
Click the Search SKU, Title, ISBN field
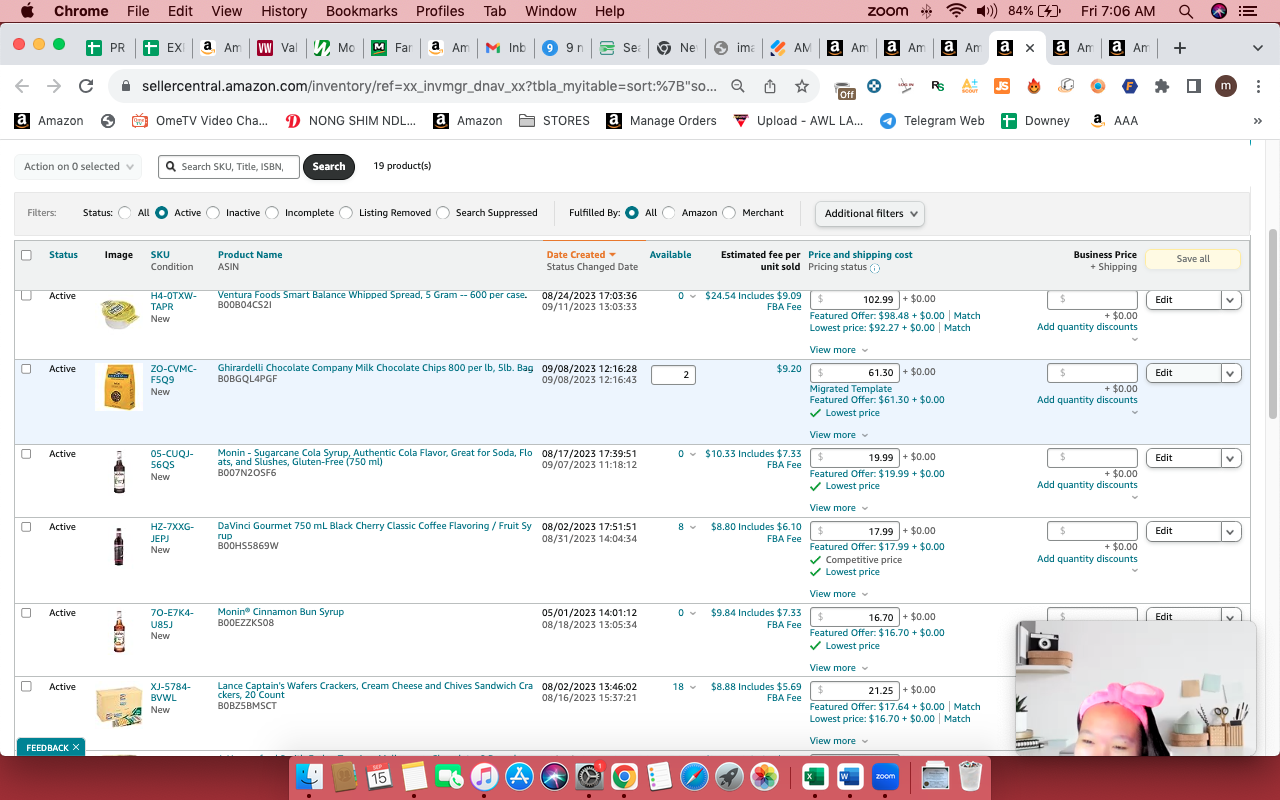(x=229, y=167)
